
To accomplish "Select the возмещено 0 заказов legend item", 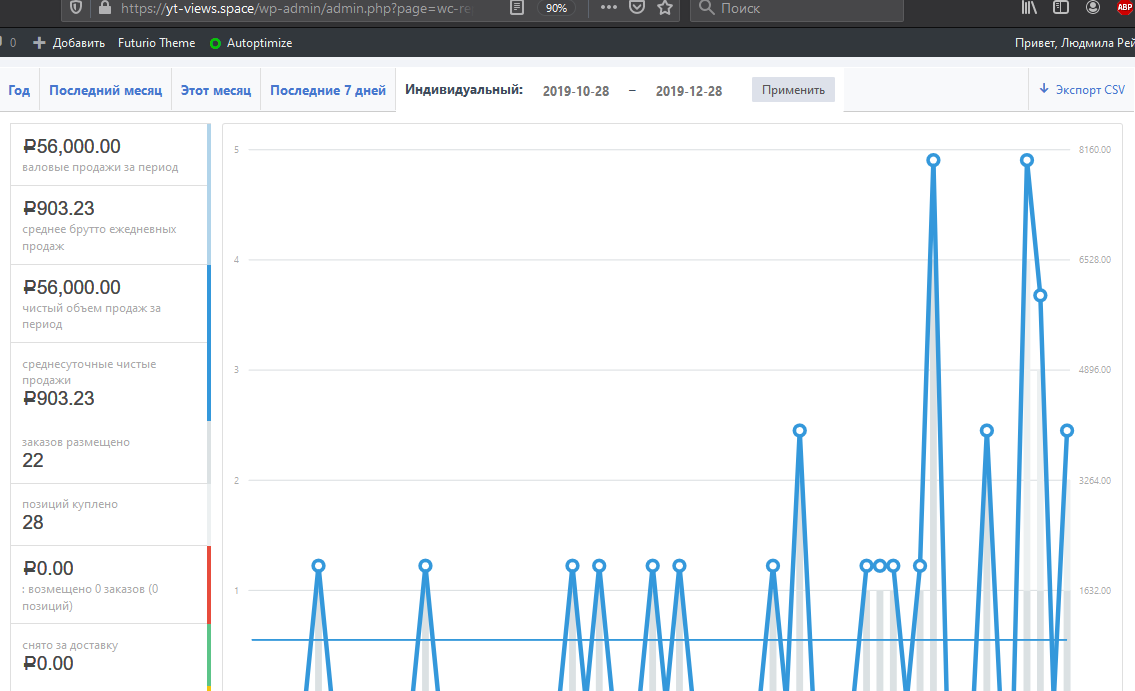I will 111,585.
